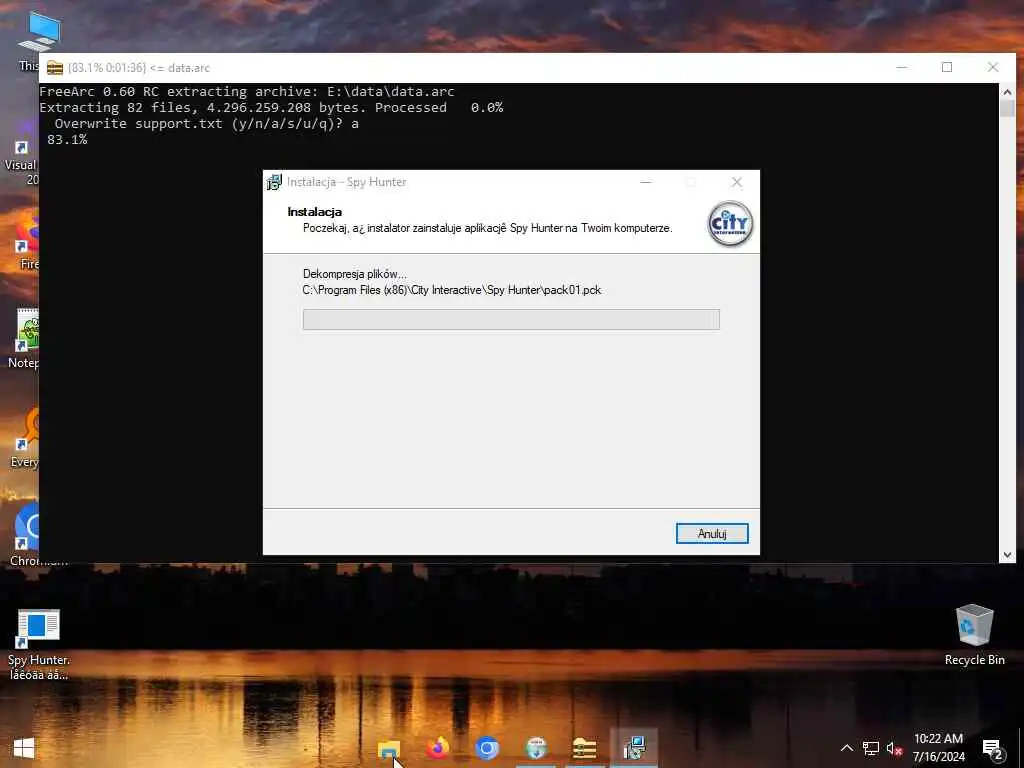Select the Spy Hunter desktop shortcut
Viewport: 1024px width, 768px height.
39,645
